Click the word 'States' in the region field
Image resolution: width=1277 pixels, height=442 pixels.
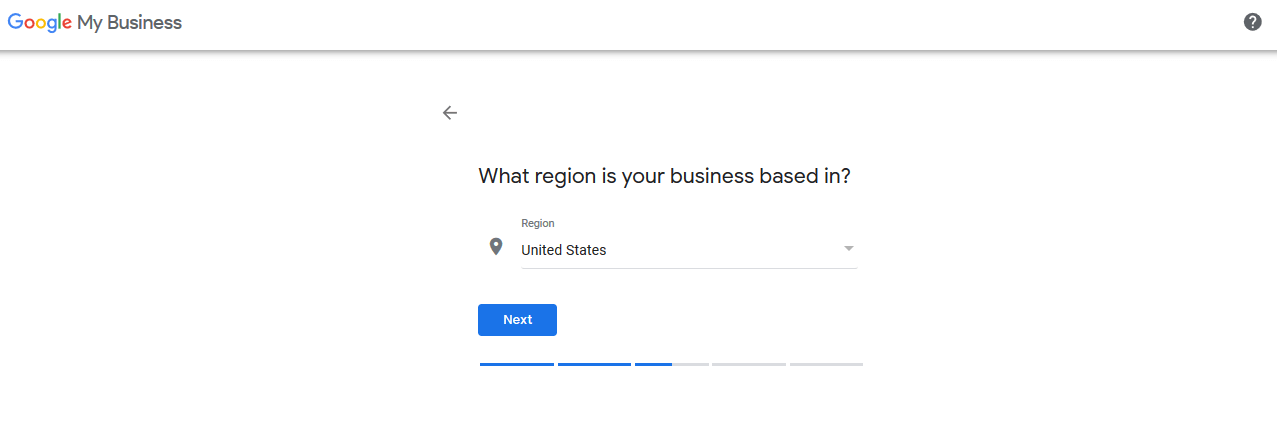585,250
